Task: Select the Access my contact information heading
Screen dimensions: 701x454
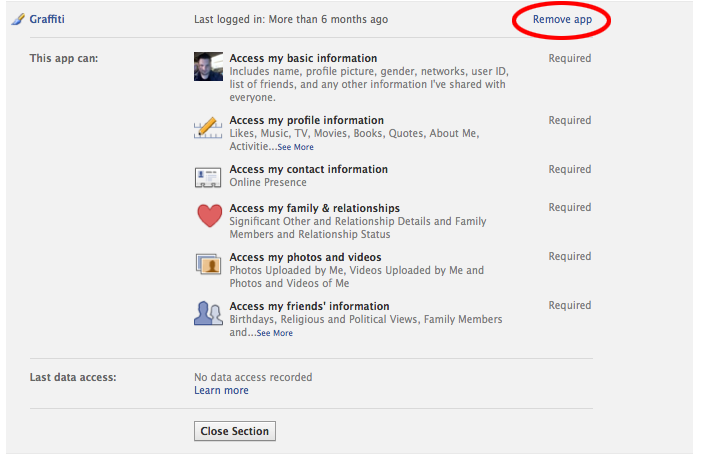Action: coord(308,169)
